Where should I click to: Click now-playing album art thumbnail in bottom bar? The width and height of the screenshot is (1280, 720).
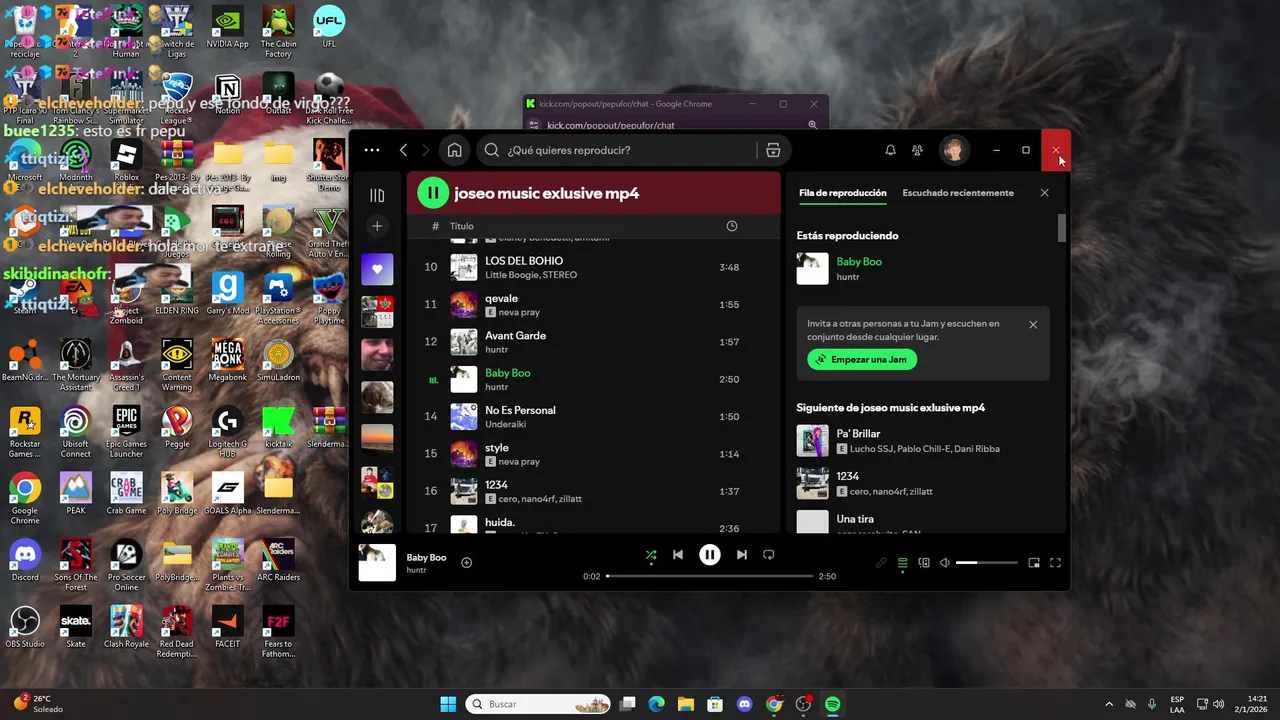pos(377,563)
